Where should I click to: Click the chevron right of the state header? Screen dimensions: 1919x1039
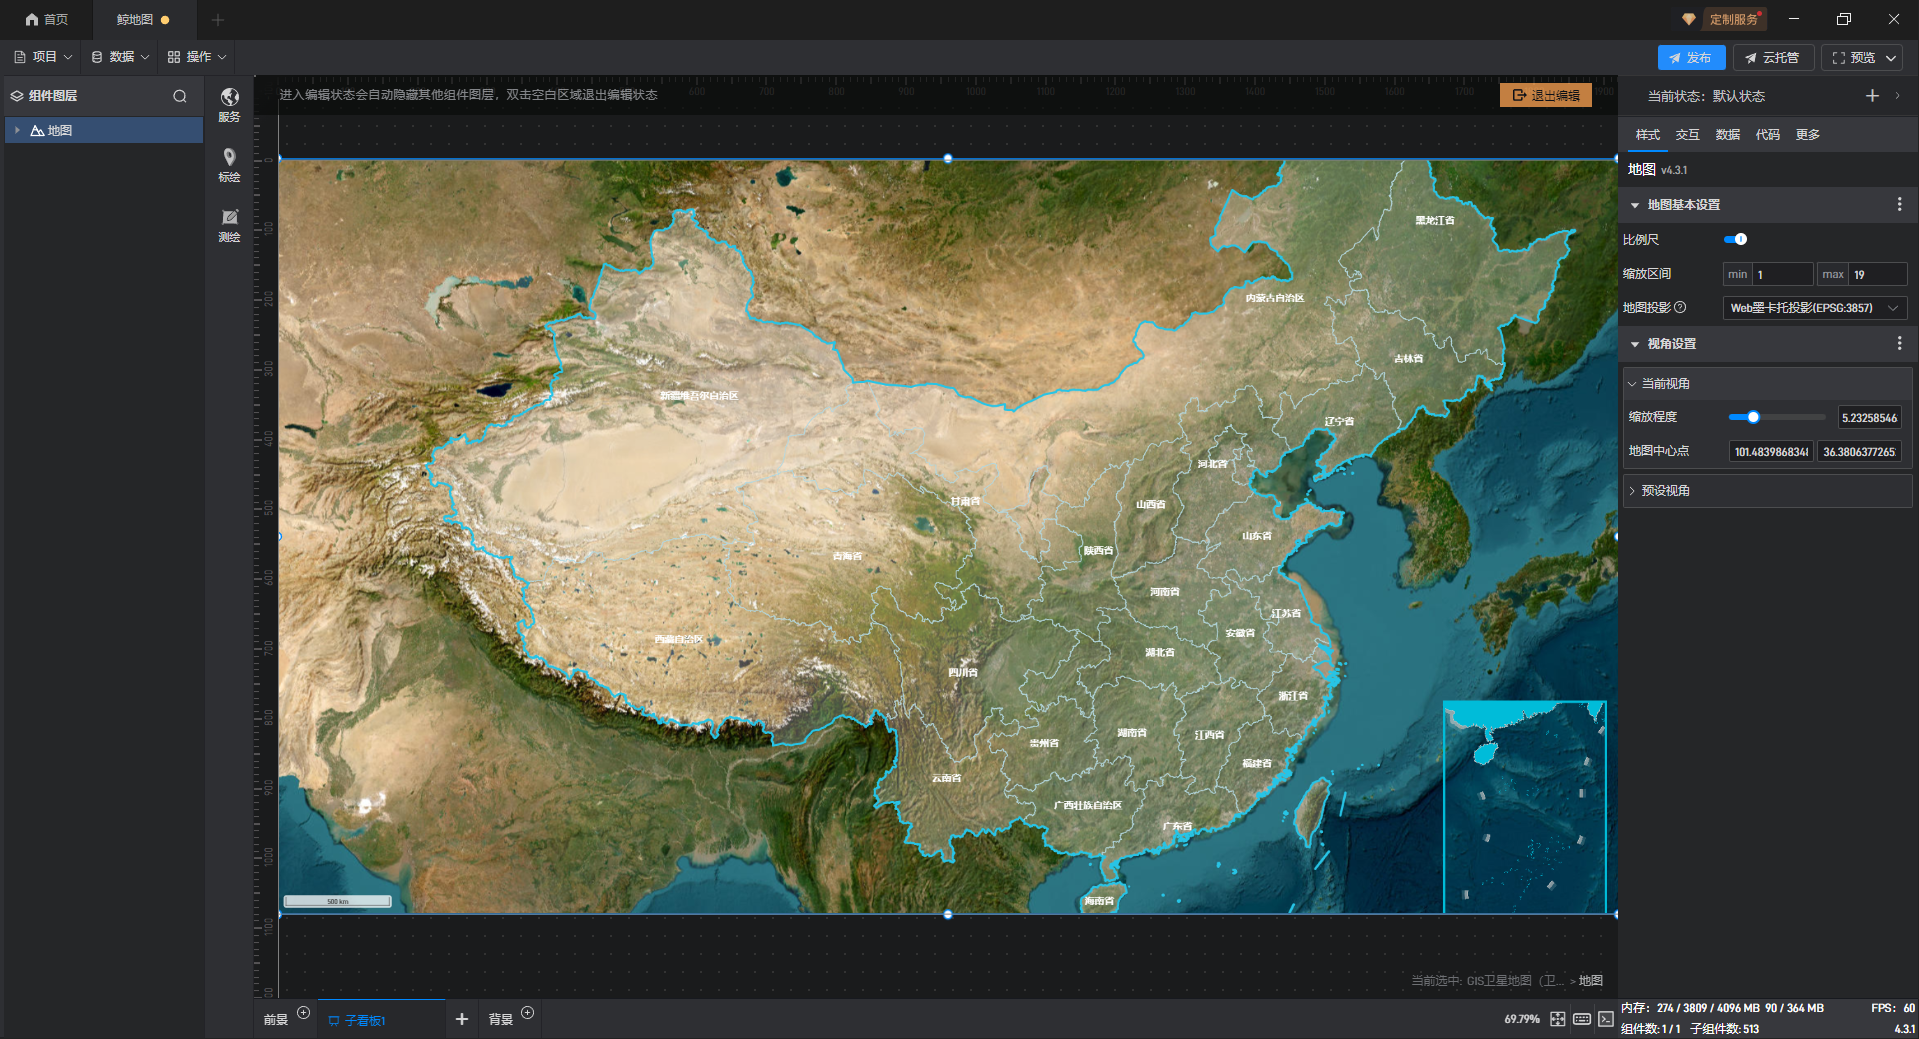click(1897, 95)
